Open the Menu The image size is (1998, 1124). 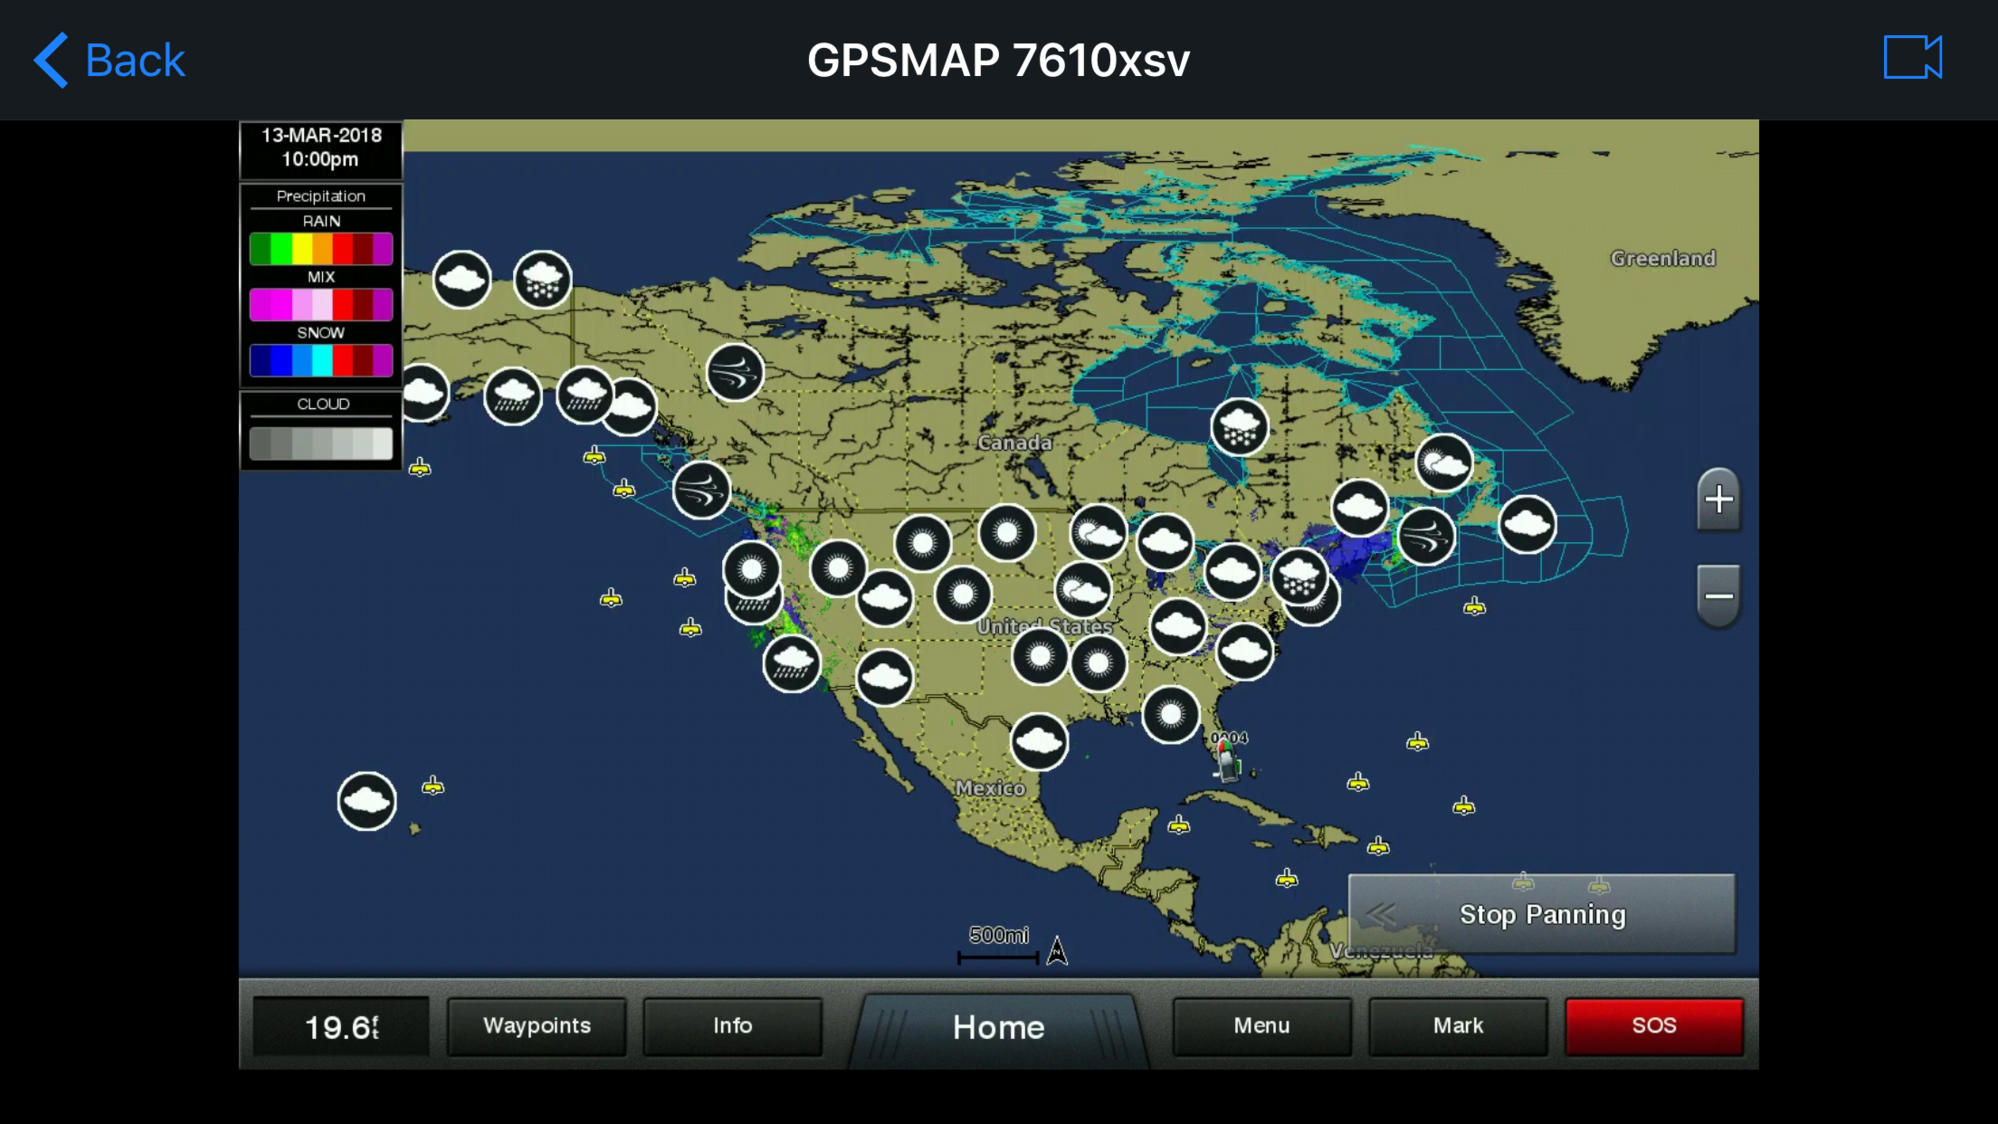coord(1261,1025)
